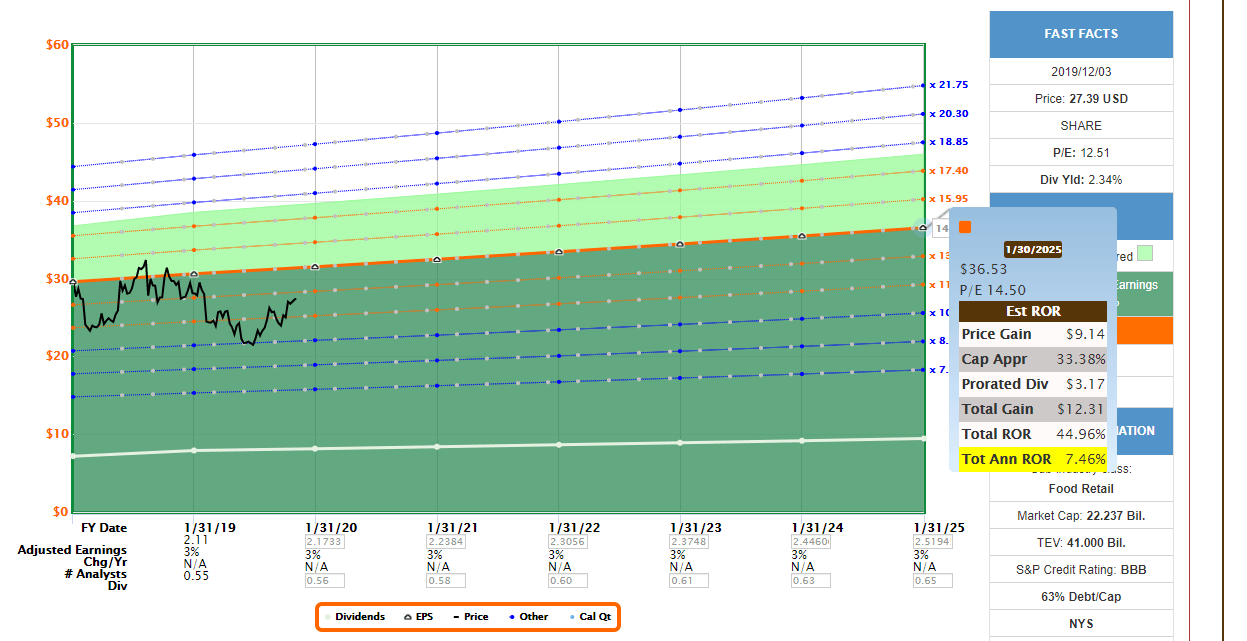The height and width of the screenshot is (641, 1247).
Task: Click the date 2019/12/03 in Fast Facts
Action: 1081,72
